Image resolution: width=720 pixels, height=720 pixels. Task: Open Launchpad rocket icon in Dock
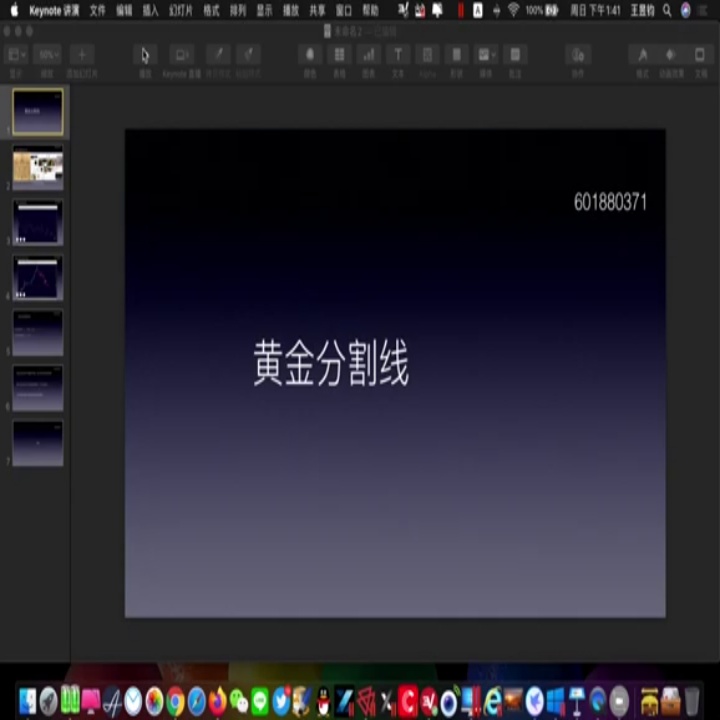(48, 701)
